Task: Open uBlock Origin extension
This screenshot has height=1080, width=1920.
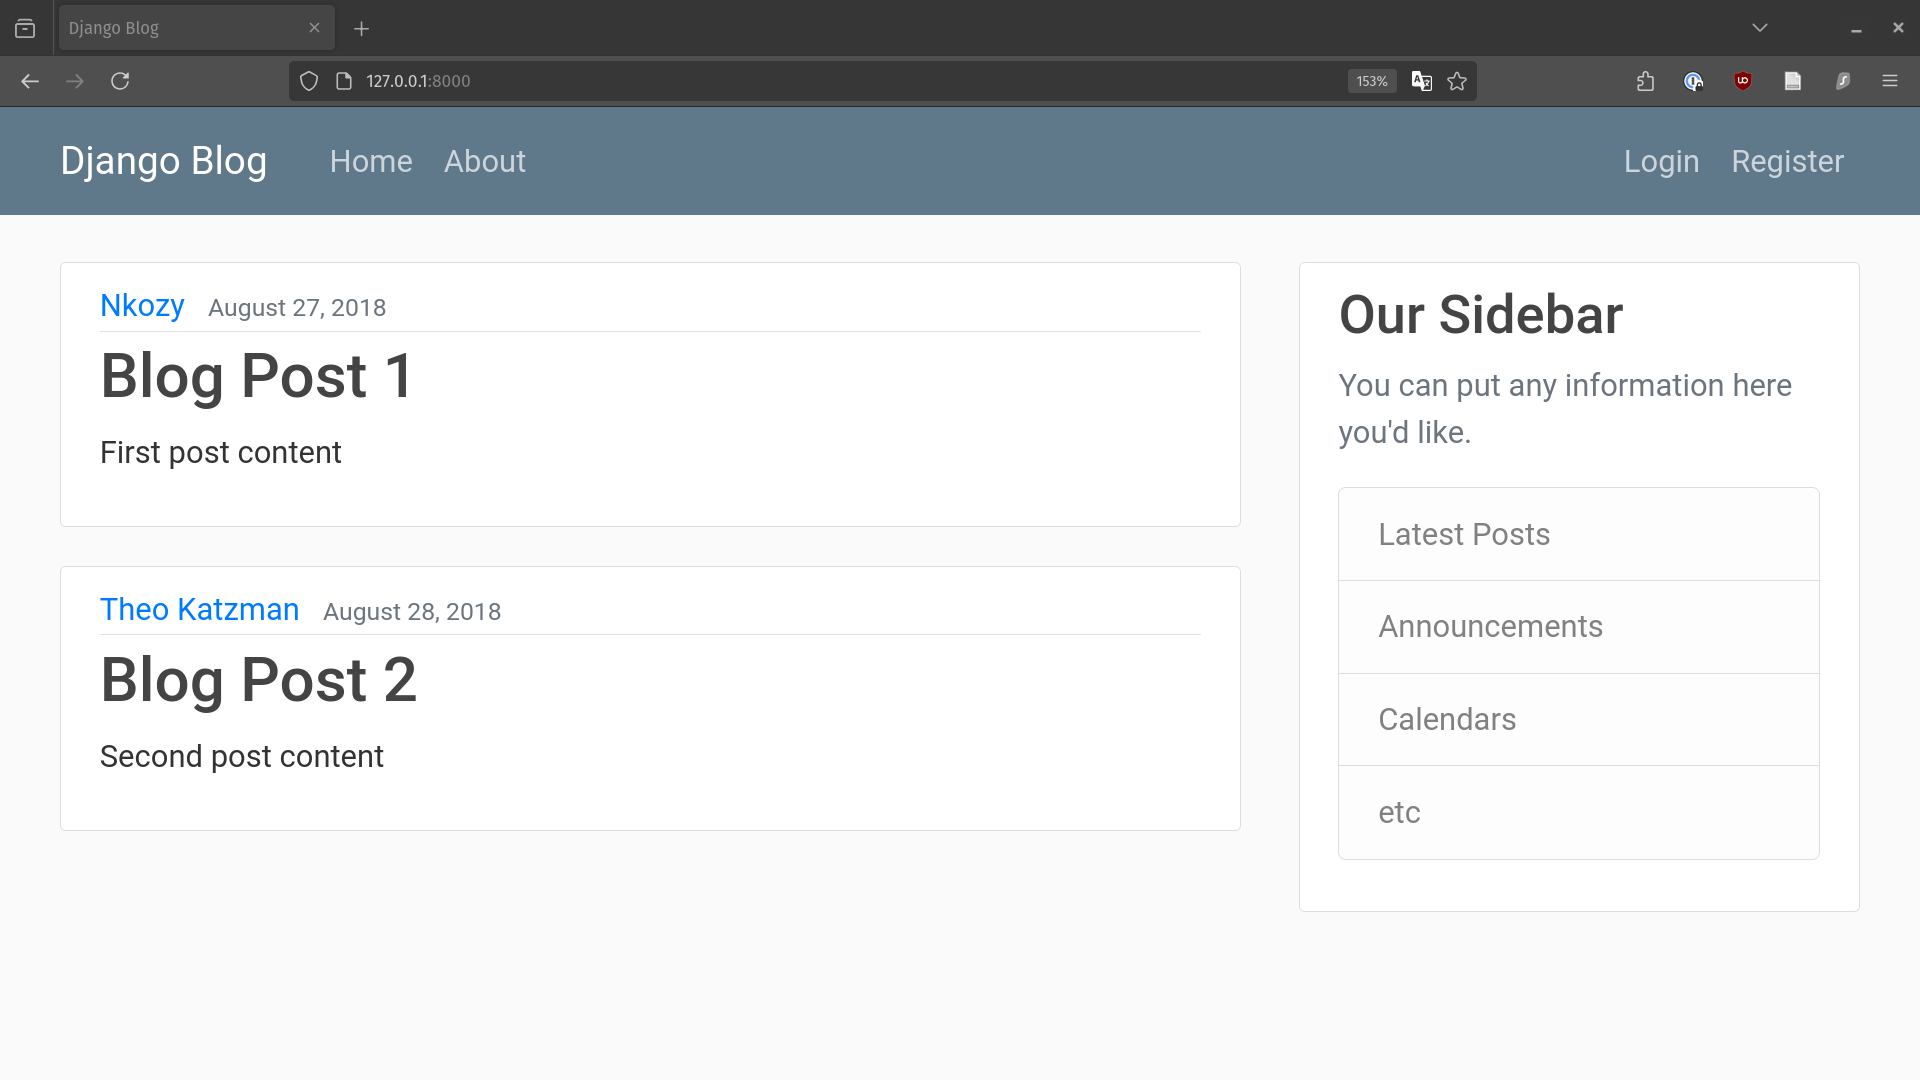Action: point(1743,81)
